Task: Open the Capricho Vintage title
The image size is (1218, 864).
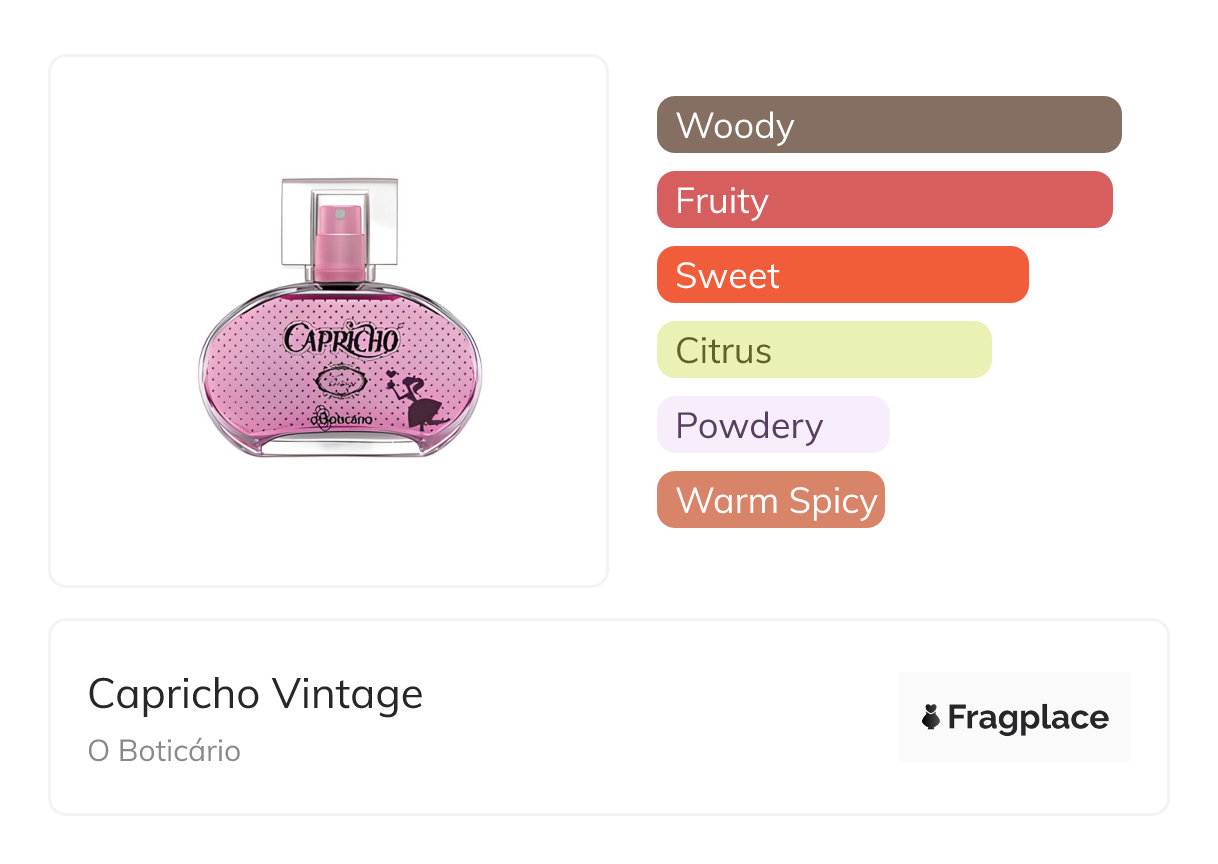Action: coord(255,693)
